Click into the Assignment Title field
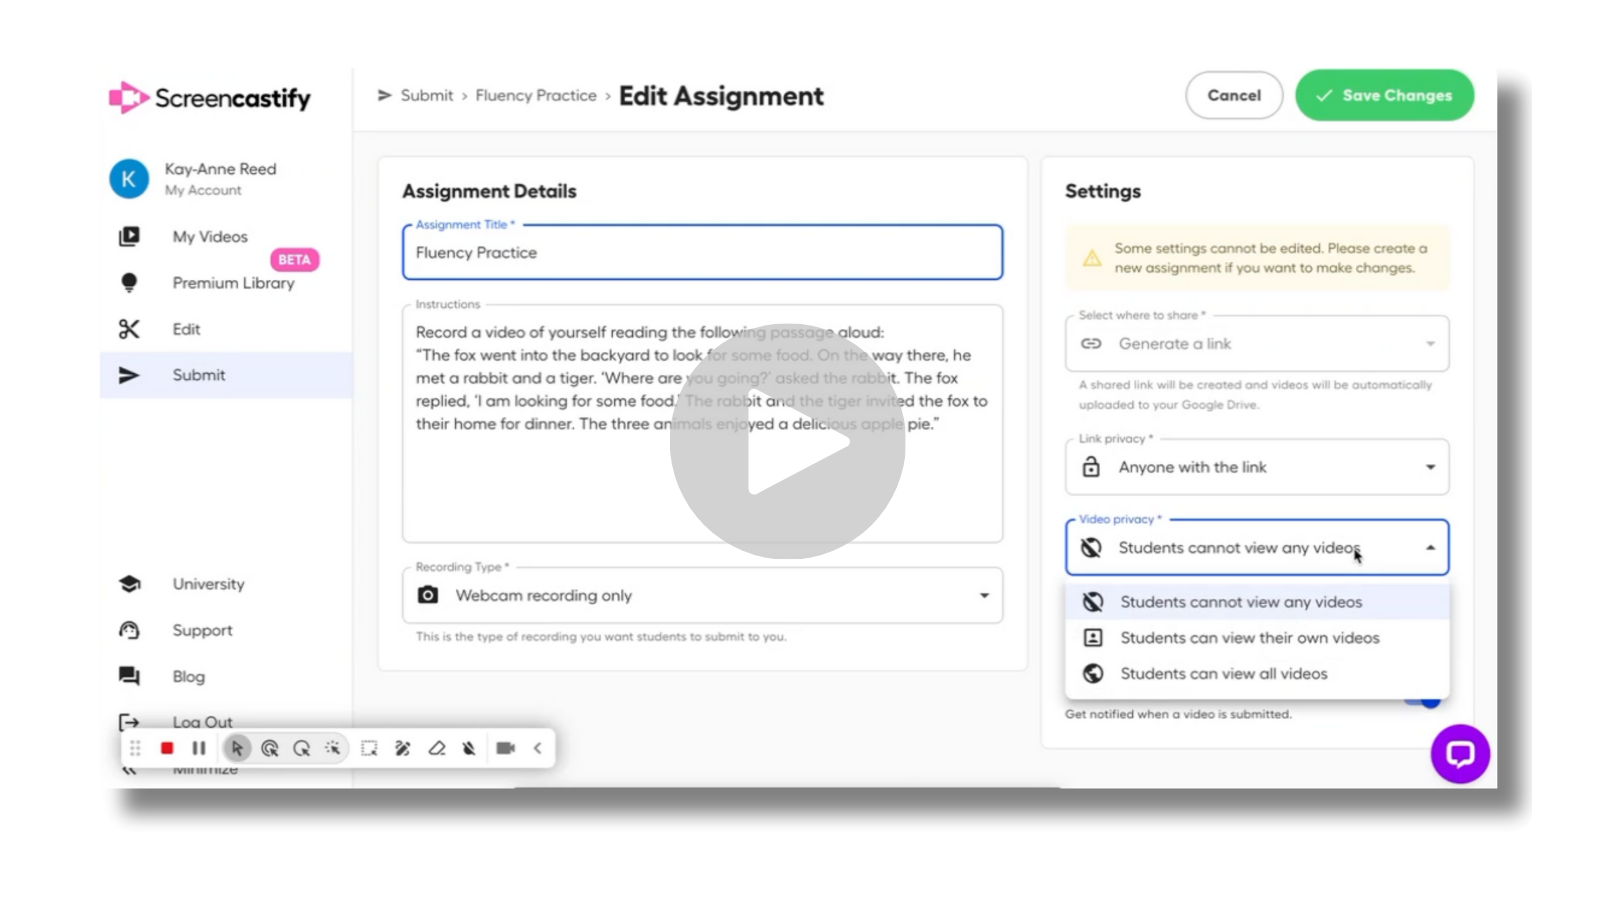This screenshot has width=1600, height=900. tap(702, 253)
